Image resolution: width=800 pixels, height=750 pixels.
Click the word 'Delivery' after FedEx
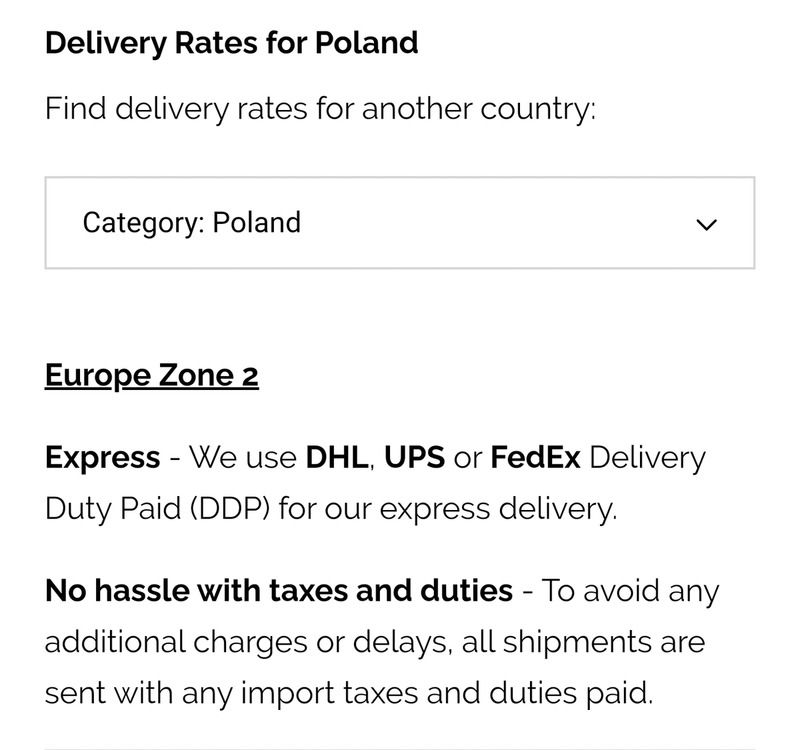point(646,458)
